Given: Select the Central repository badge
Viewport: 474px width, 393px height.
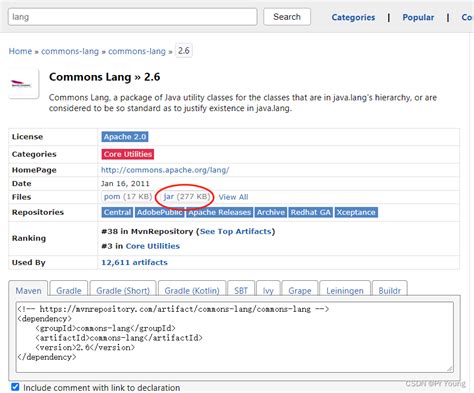Looking at the screenshot, I should point(117,212).
